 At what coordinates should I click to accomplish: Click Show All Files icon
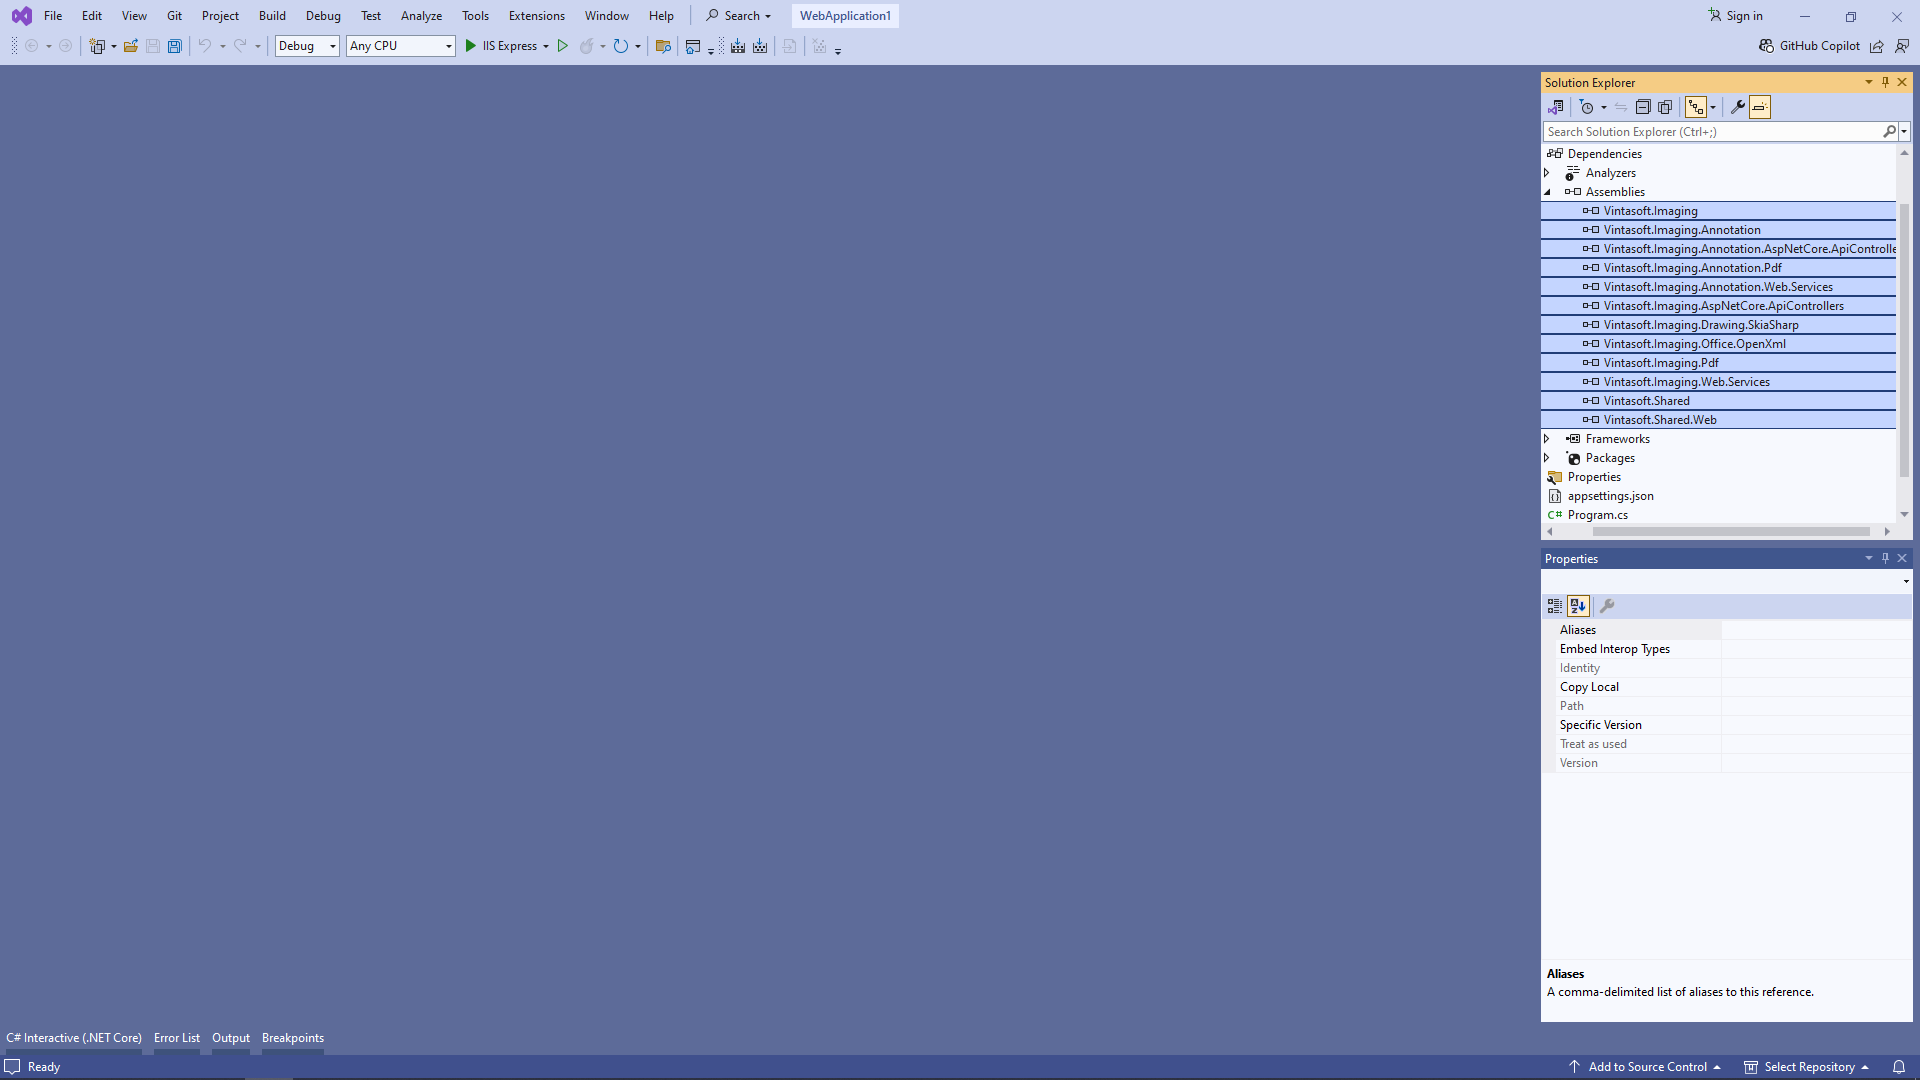pyautogui.click(x=1666, y=107)
